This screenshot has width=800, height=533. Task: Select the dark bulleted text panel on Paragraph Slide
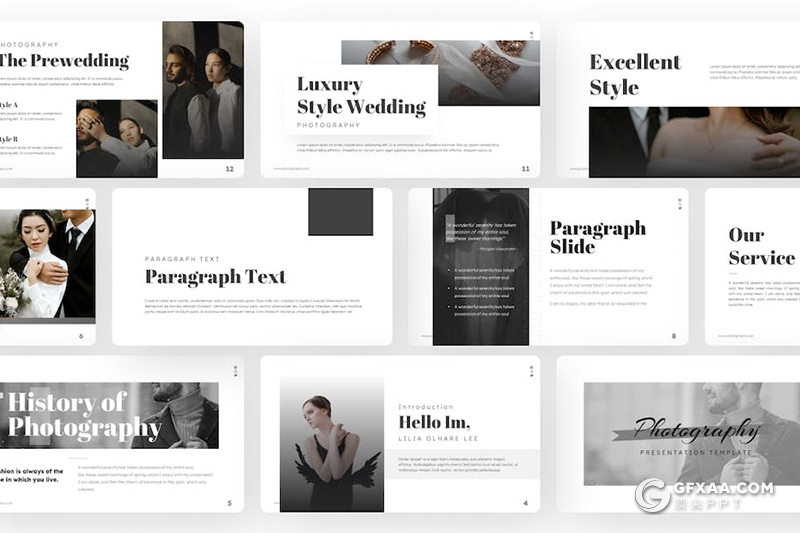tap(480, 267)
